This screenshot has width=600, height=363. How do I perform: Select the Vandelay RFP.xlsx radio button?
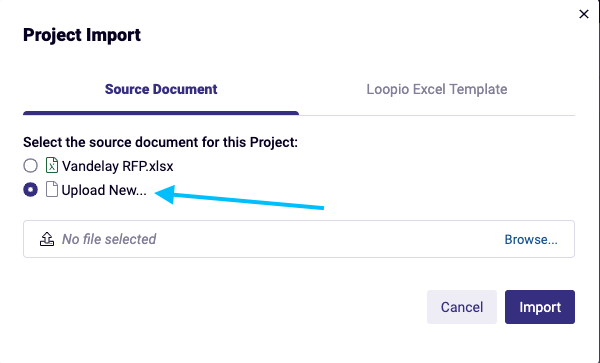pyautogui.click(x=30, y=166)
